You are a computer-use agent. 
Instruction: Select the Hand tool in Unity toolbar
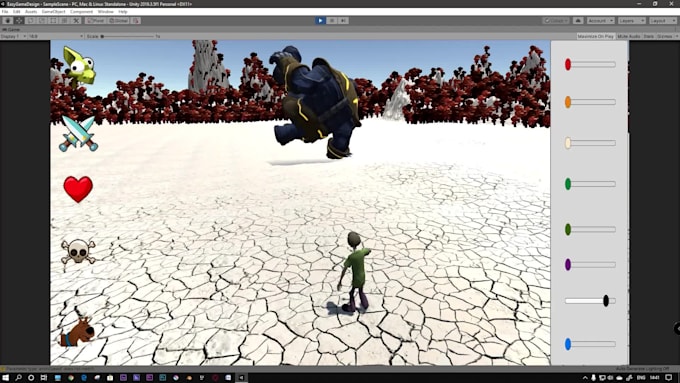click(x=7, y=20)
